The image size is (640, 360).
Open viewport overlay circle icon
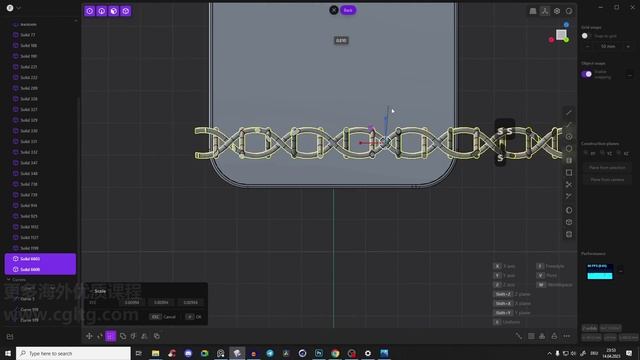point(569,11)
